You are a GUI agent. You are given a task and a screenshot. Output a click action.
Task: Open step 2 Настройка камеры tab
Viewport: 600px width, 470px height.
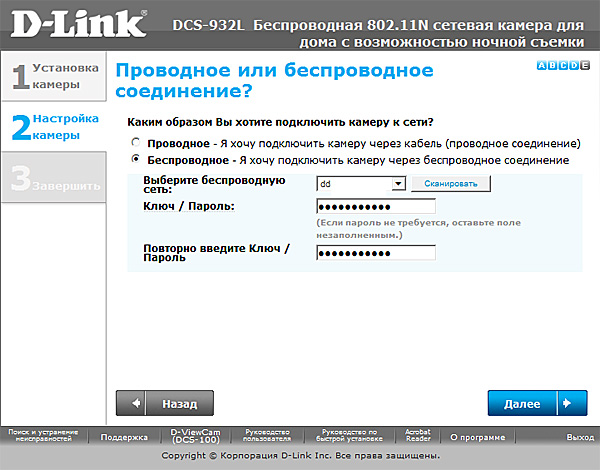click(x=53, y=127)
